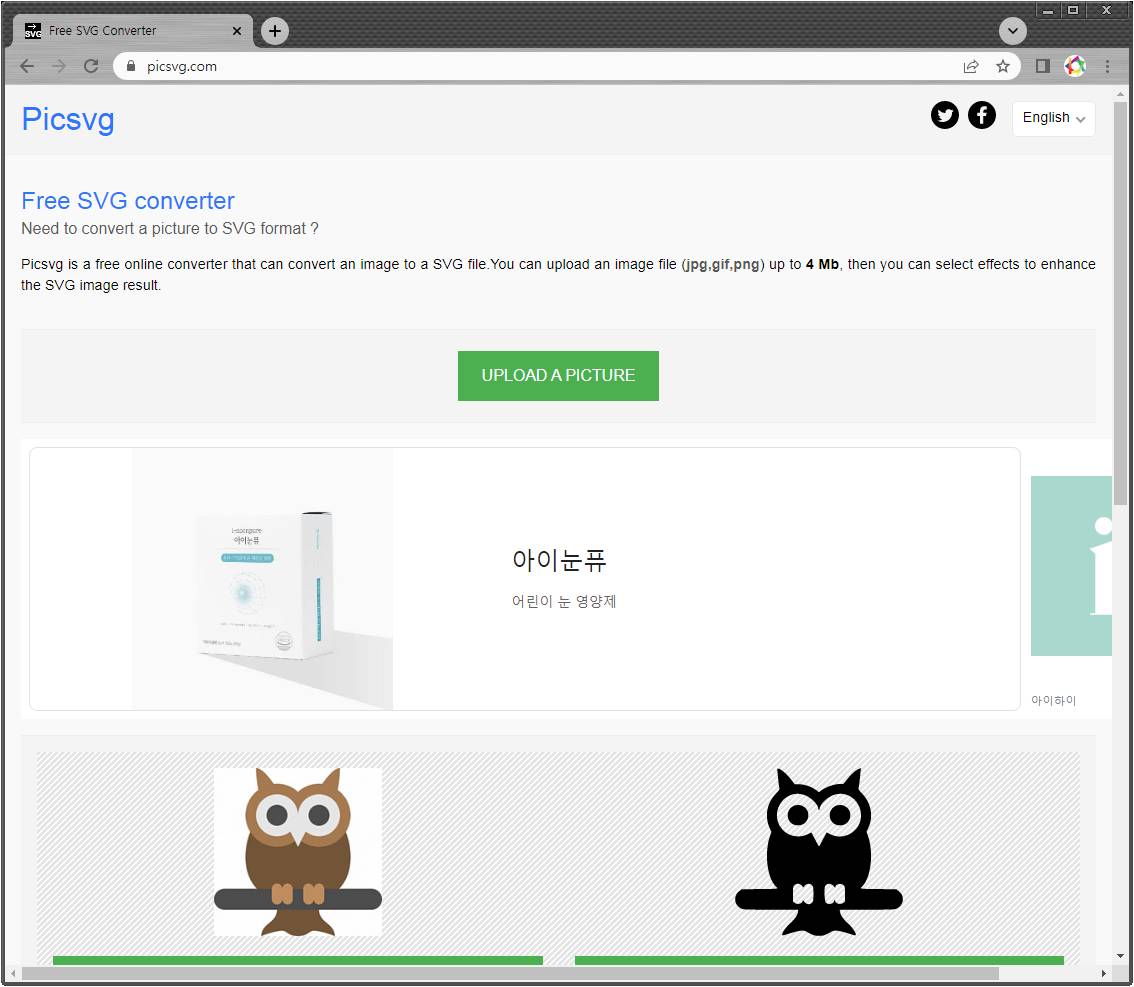The height and width of the screenshot is (987, 1134).
Task: Go back using browser back arrow
Action: click(x=27, y=66)
